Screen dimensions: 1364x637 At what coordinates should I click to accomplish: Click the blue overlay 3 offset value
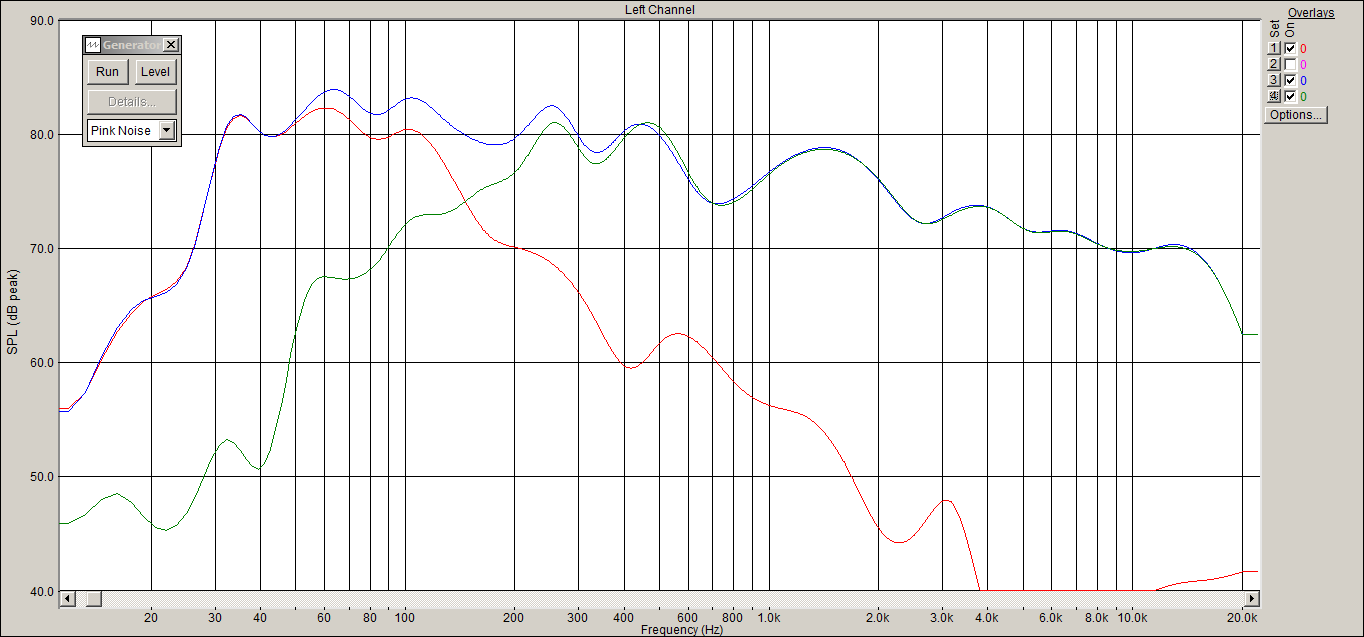tap(1303, 80)
